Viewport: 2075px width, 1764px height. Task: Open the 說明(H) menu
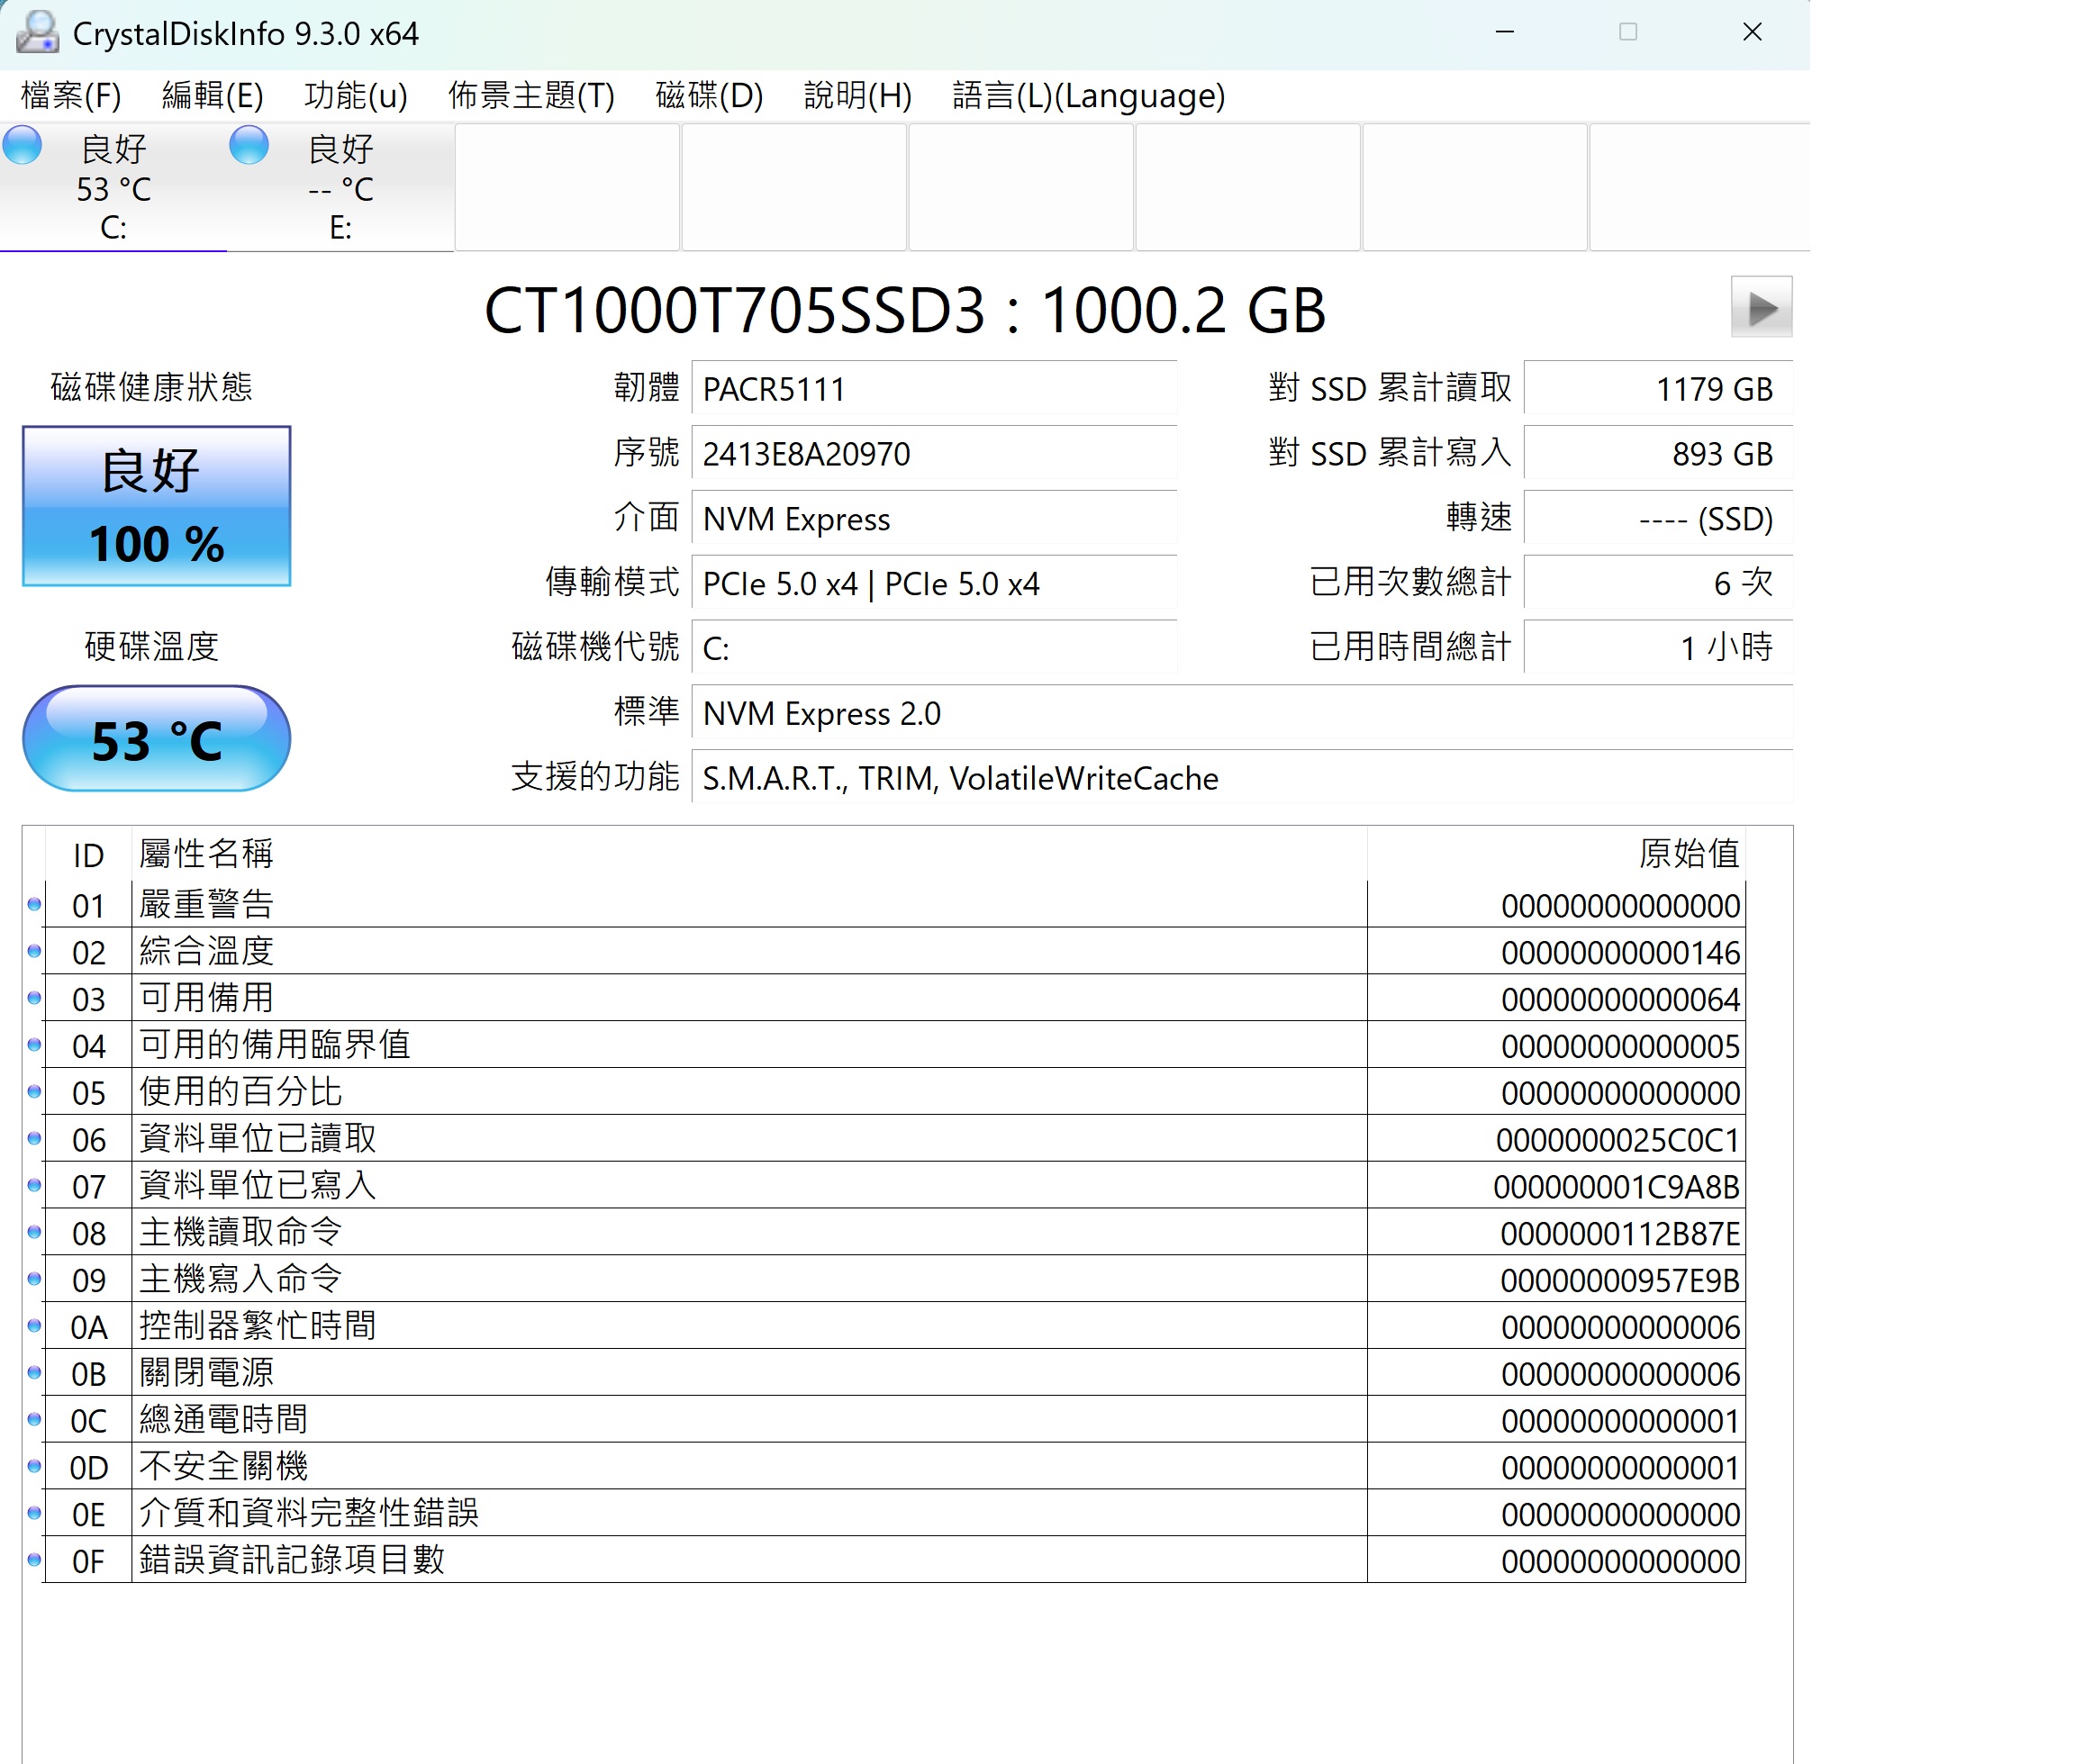point(858,96)
